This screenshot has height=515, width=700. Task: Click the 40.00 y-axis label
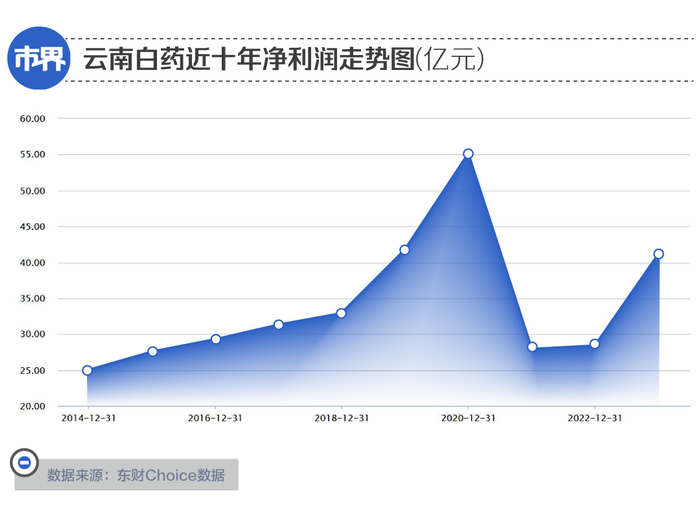click(33, 263)
